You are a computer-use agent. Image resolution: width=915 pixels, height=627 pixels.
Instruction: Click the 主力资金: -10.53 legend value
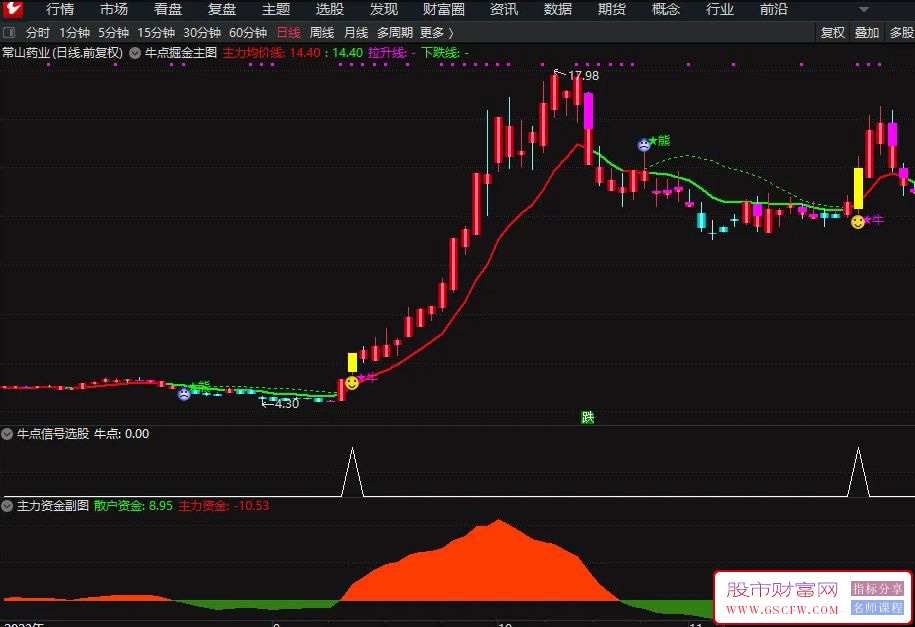tap(223, 506)
